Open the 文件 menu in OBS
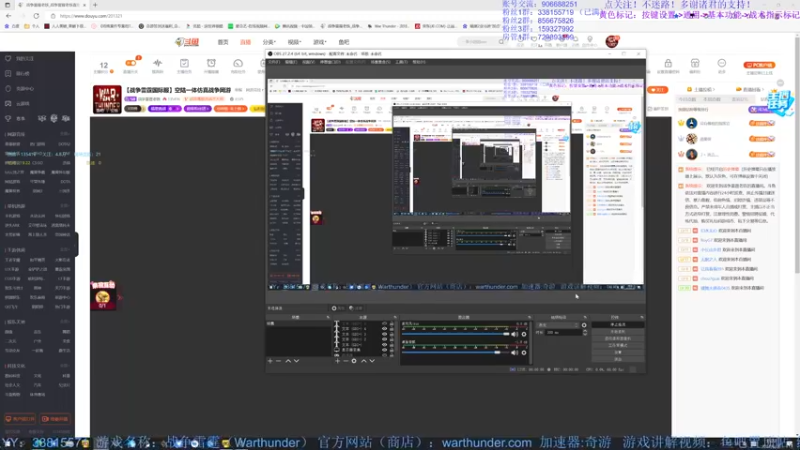 click(273, 62)
